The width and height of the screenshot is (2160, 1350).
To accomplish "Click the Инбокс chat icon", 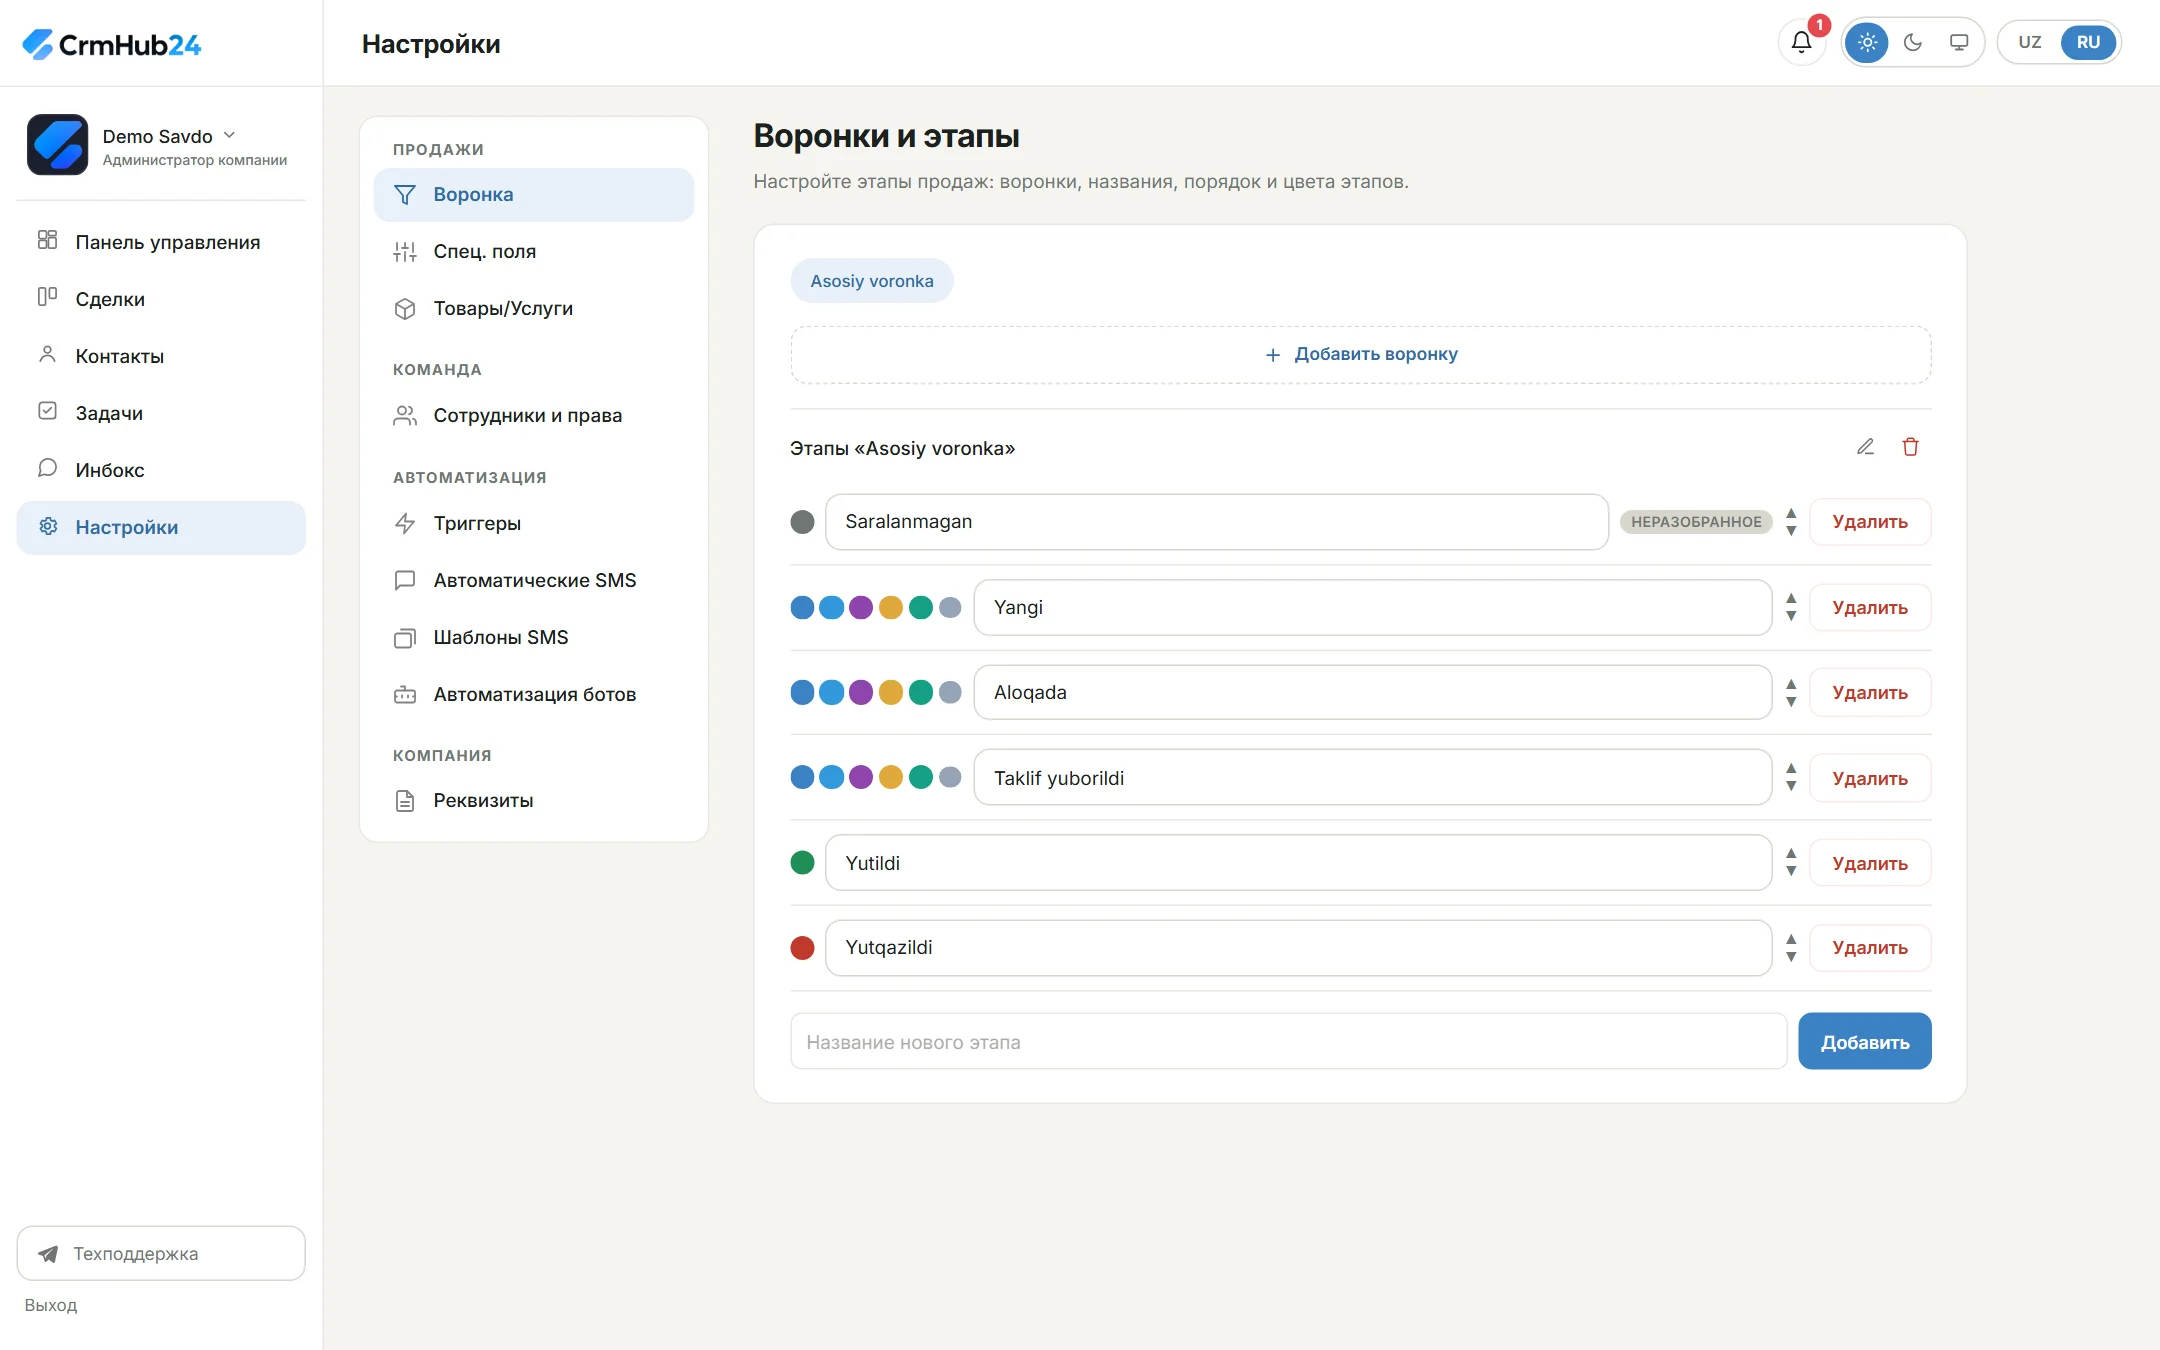I will [47, 469].
